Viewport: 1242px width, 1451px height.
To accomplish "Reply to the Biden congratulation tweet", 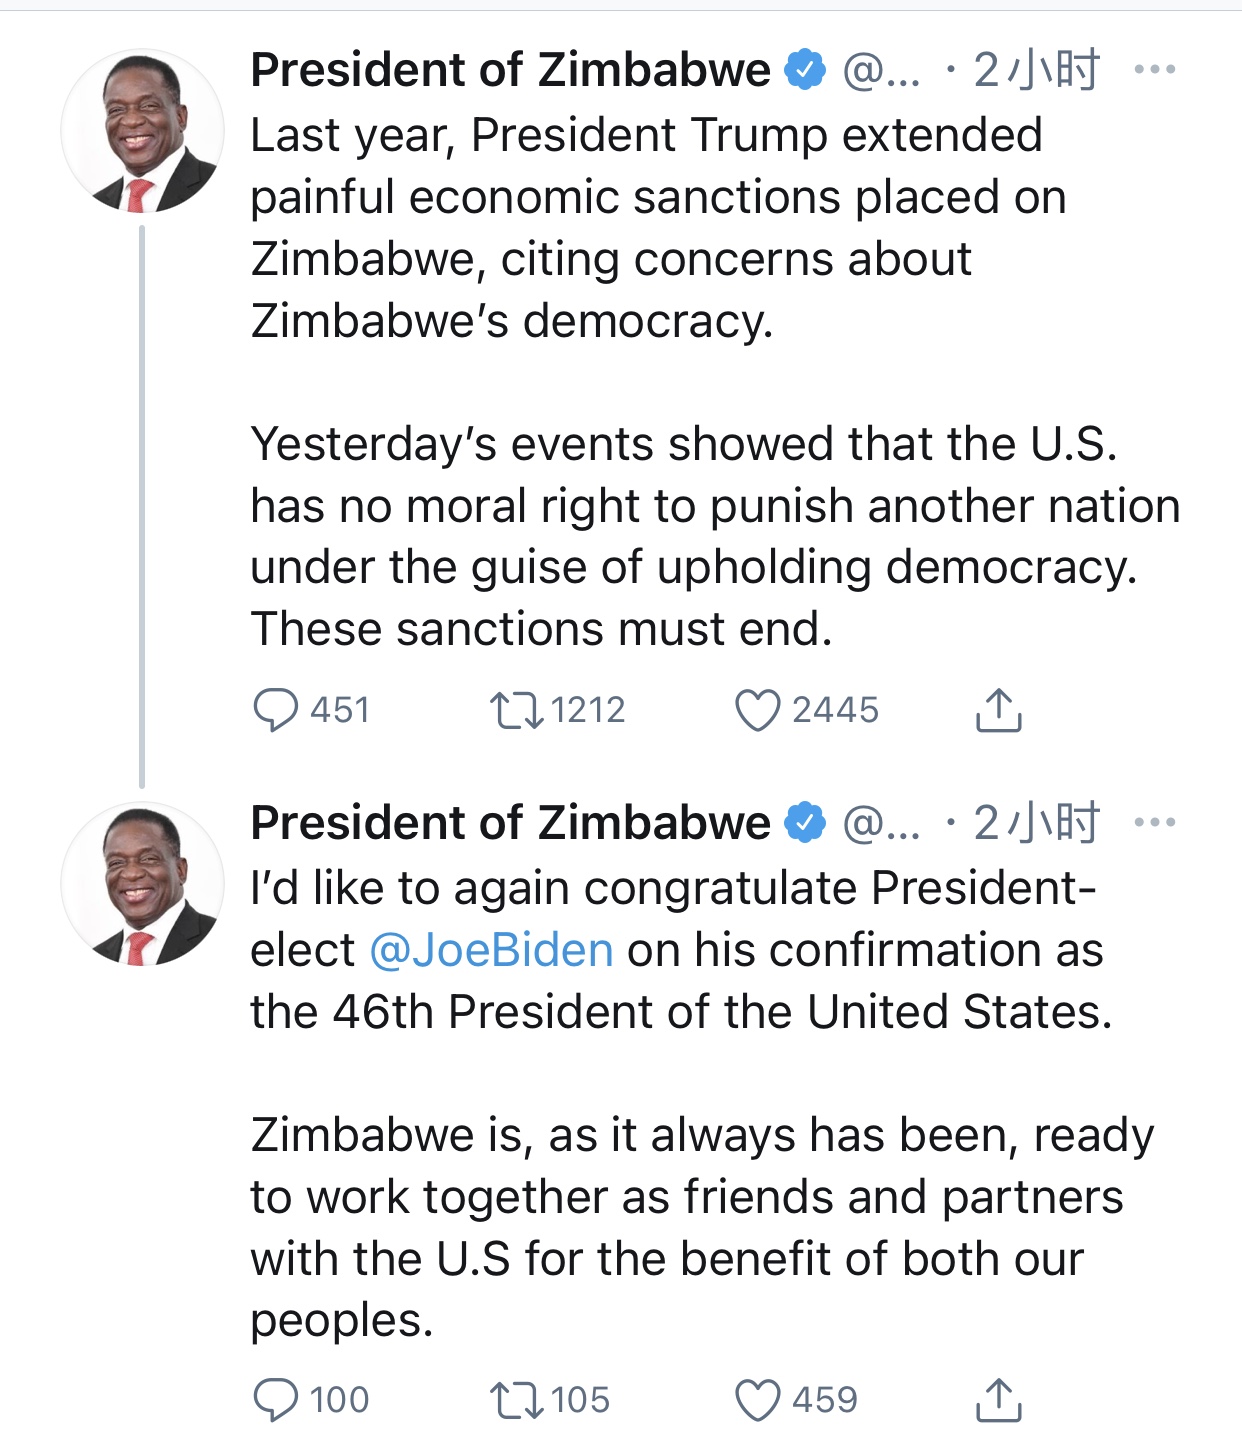I will coord(276,1399).
